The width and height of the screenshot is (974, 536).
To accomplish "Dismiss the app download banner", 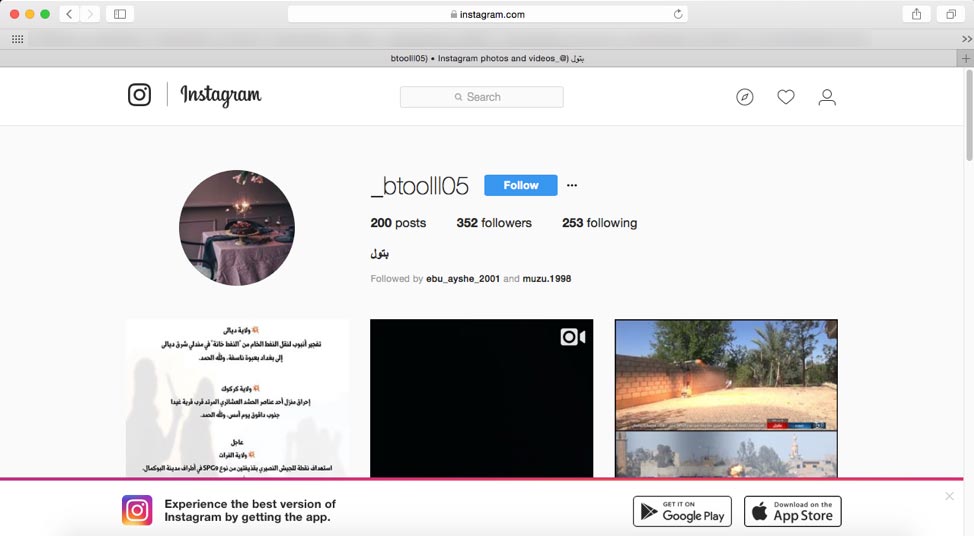I will coord(949,497).
